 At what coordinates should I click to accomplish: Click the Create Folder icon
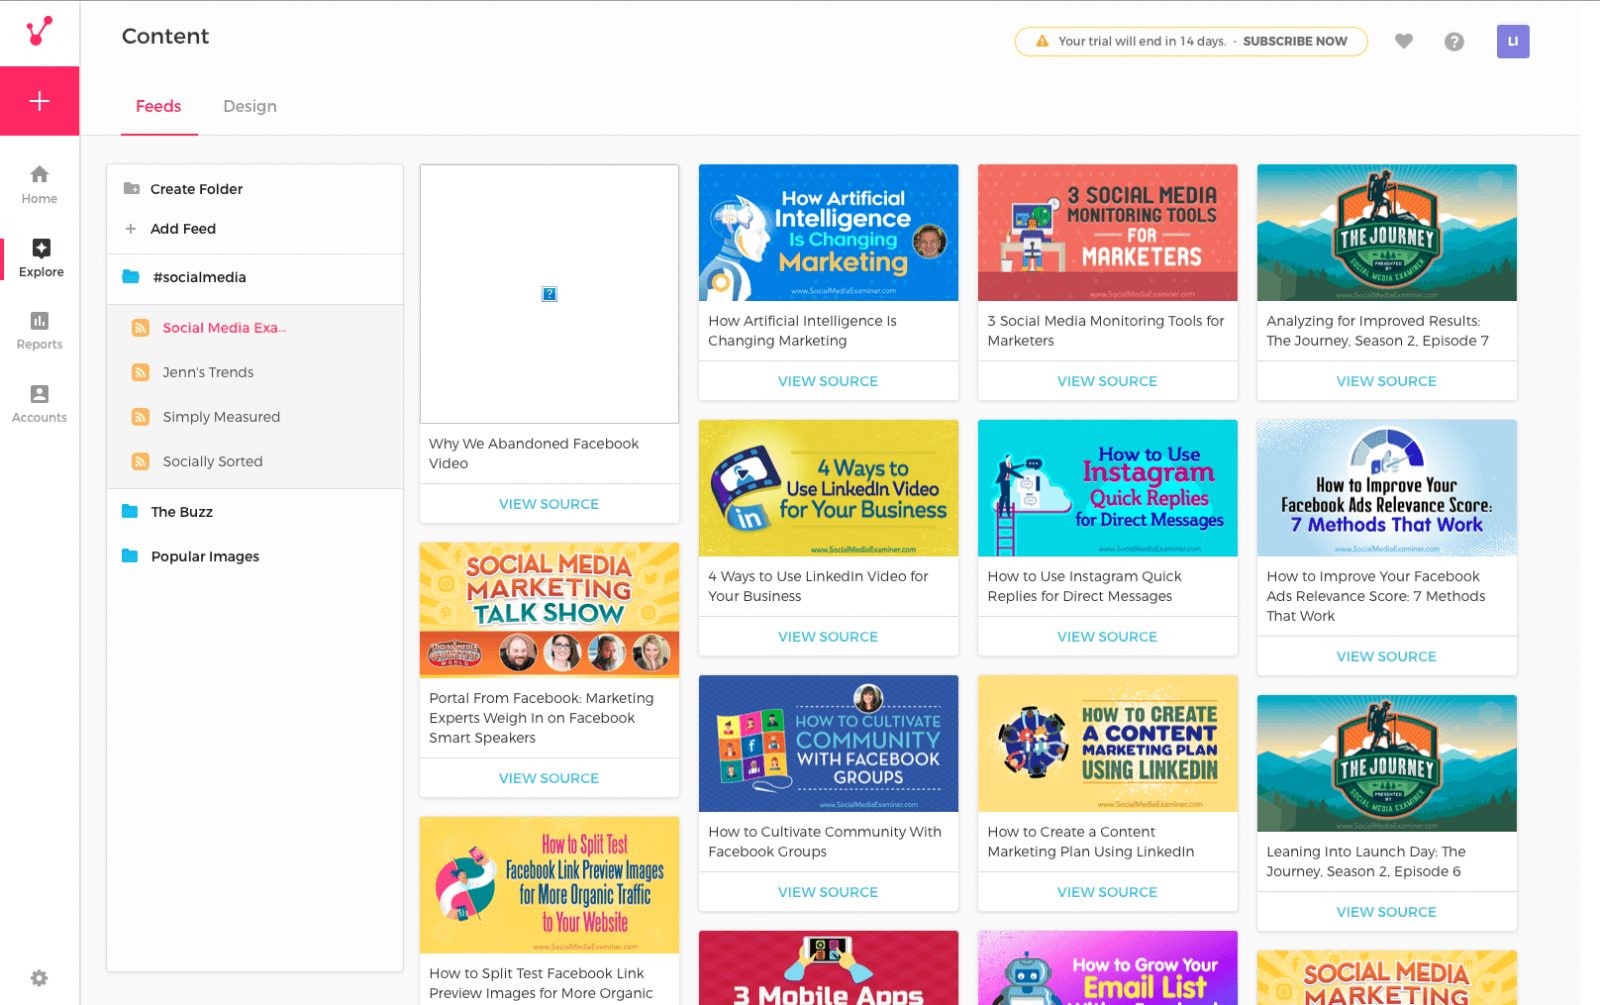click(131, 188)
